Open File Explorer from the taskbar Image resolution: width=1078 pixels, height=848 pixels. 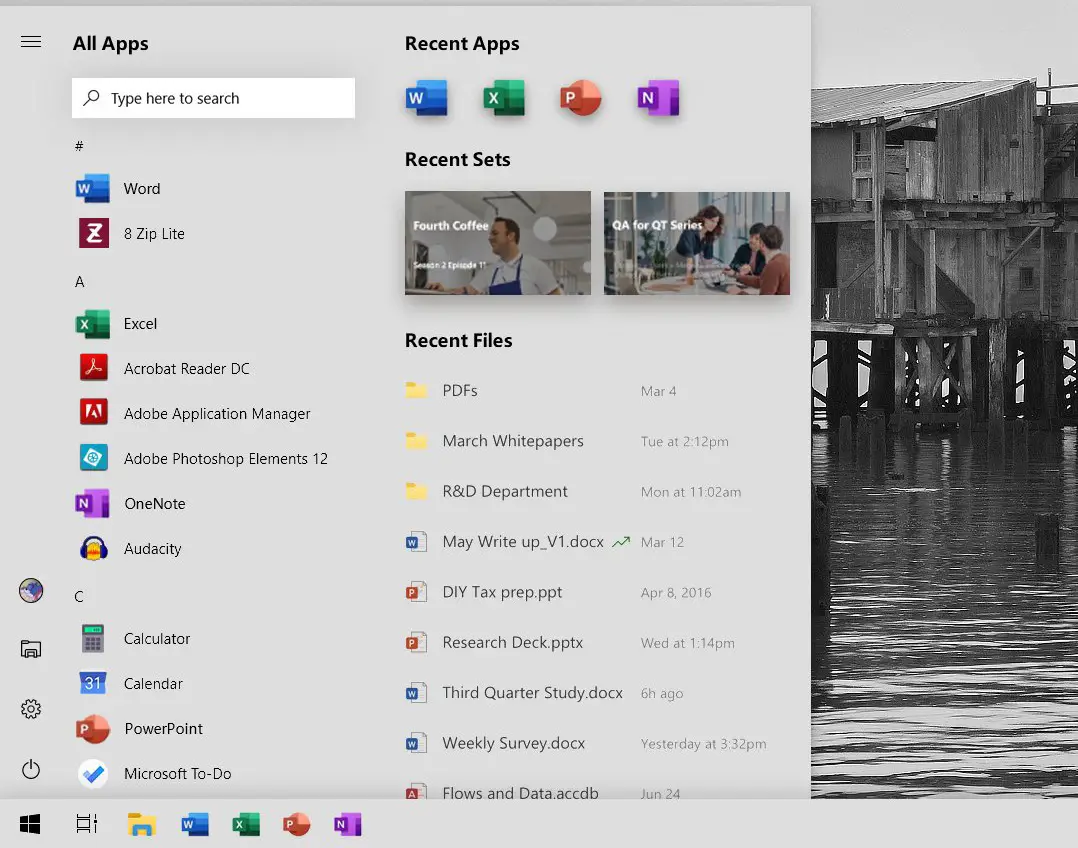(142, 824)
